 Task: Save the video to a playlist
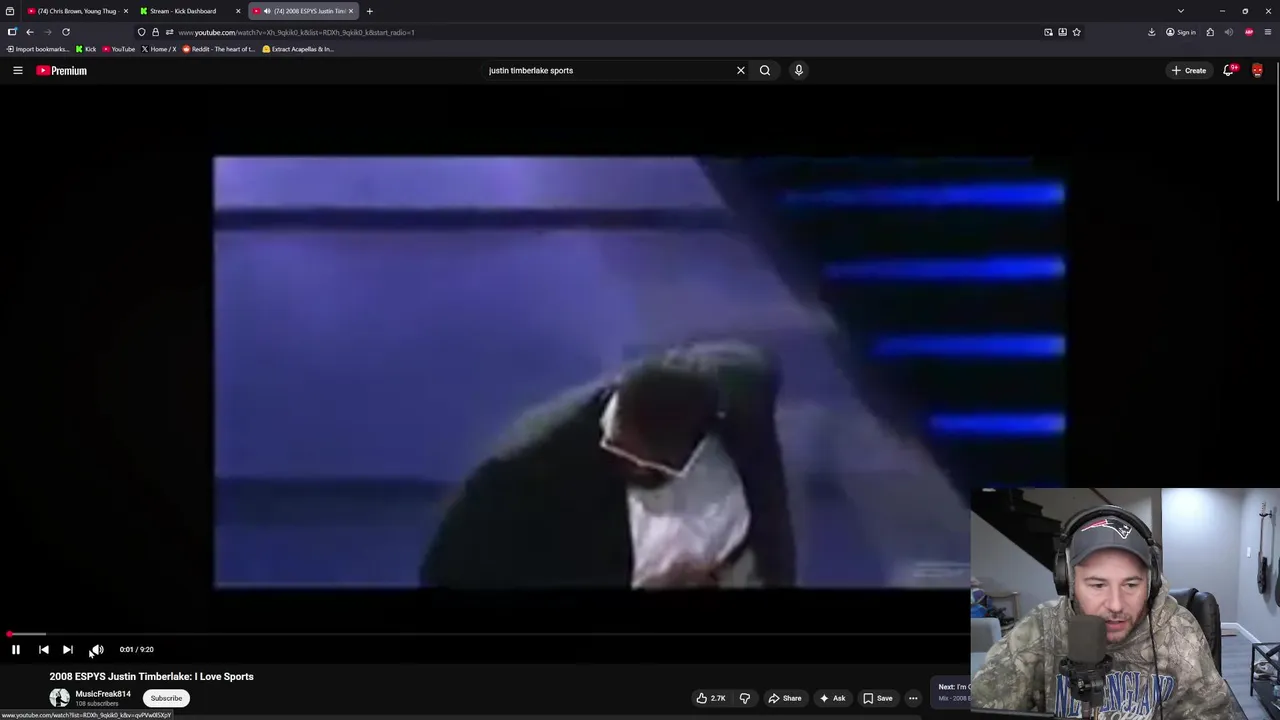pos(878,698)
